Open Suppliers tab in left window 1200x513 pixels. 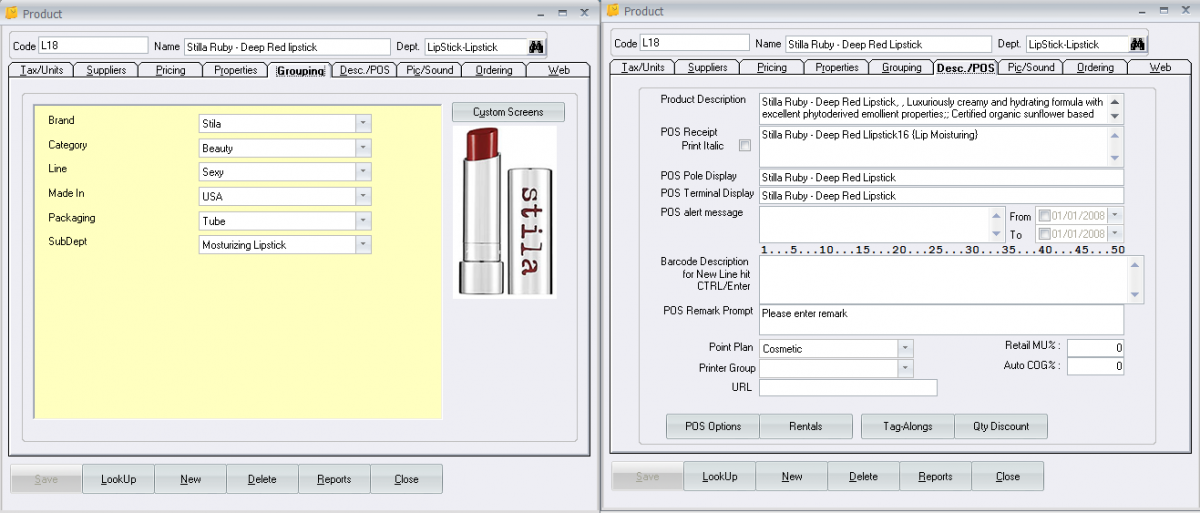[106, 70]
